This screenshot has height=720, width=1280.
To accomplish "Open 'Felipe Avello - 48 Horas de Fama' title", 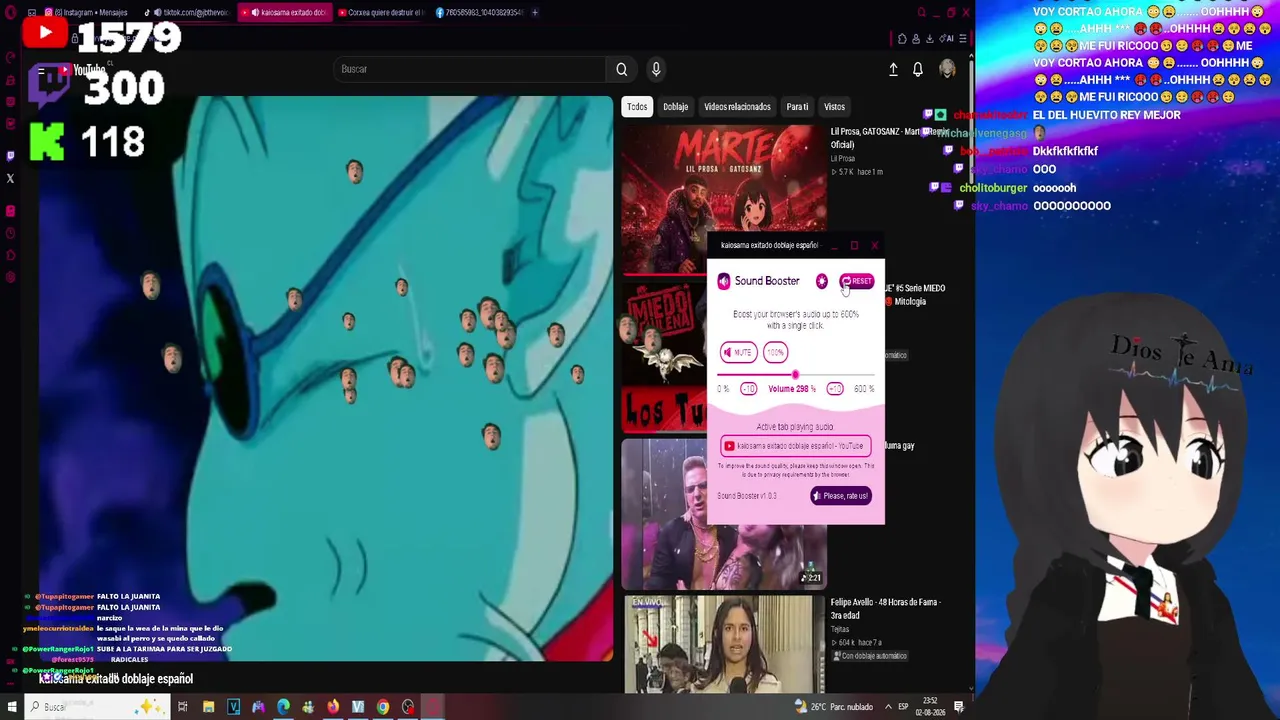I will coord(886,608).
